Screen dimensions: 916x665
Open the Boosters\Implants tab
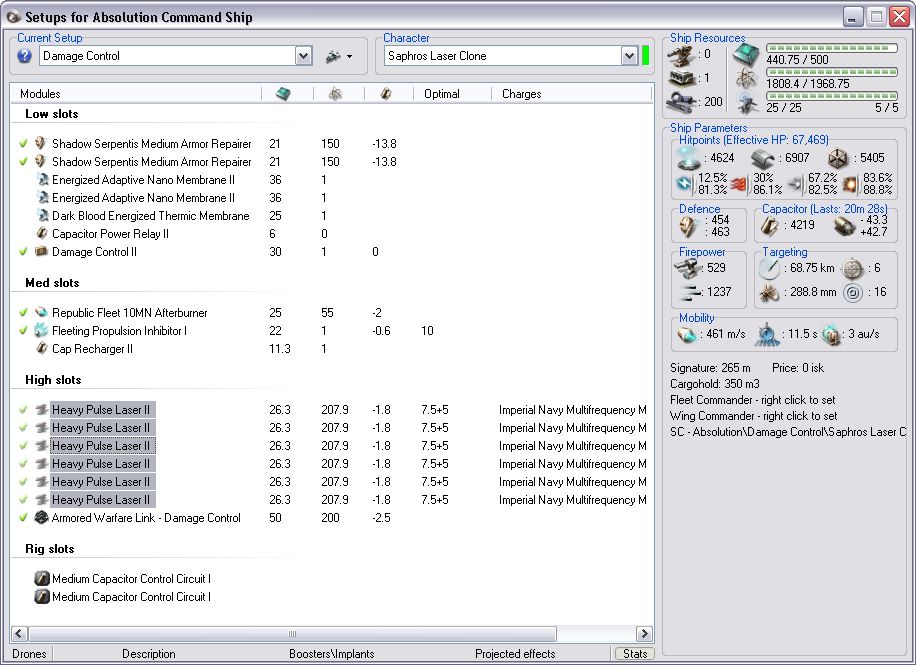pyautogui.click(x=331, y=654)
